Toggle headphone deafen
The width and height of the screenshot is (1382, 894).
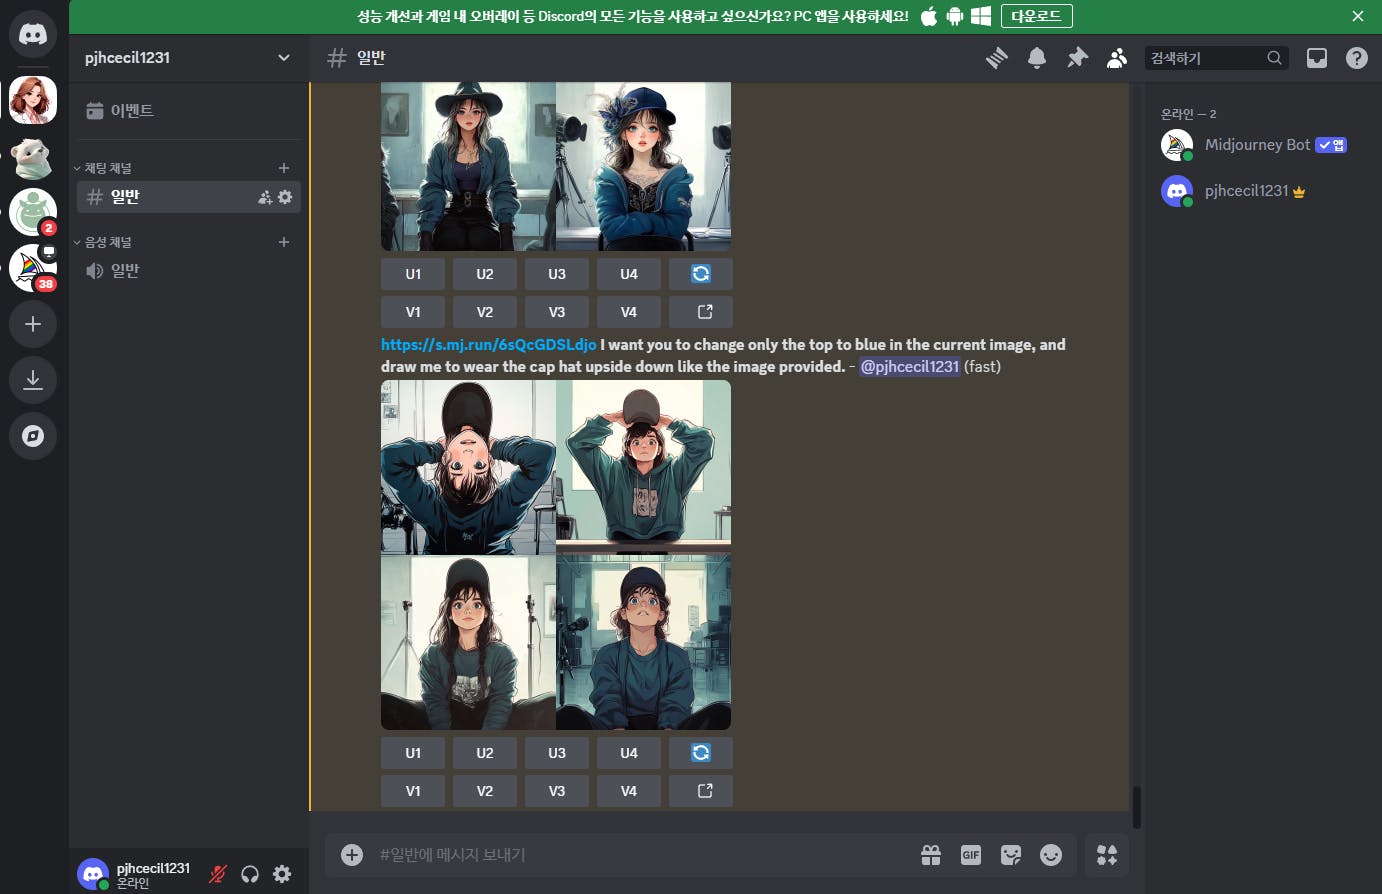coord(250,874)
